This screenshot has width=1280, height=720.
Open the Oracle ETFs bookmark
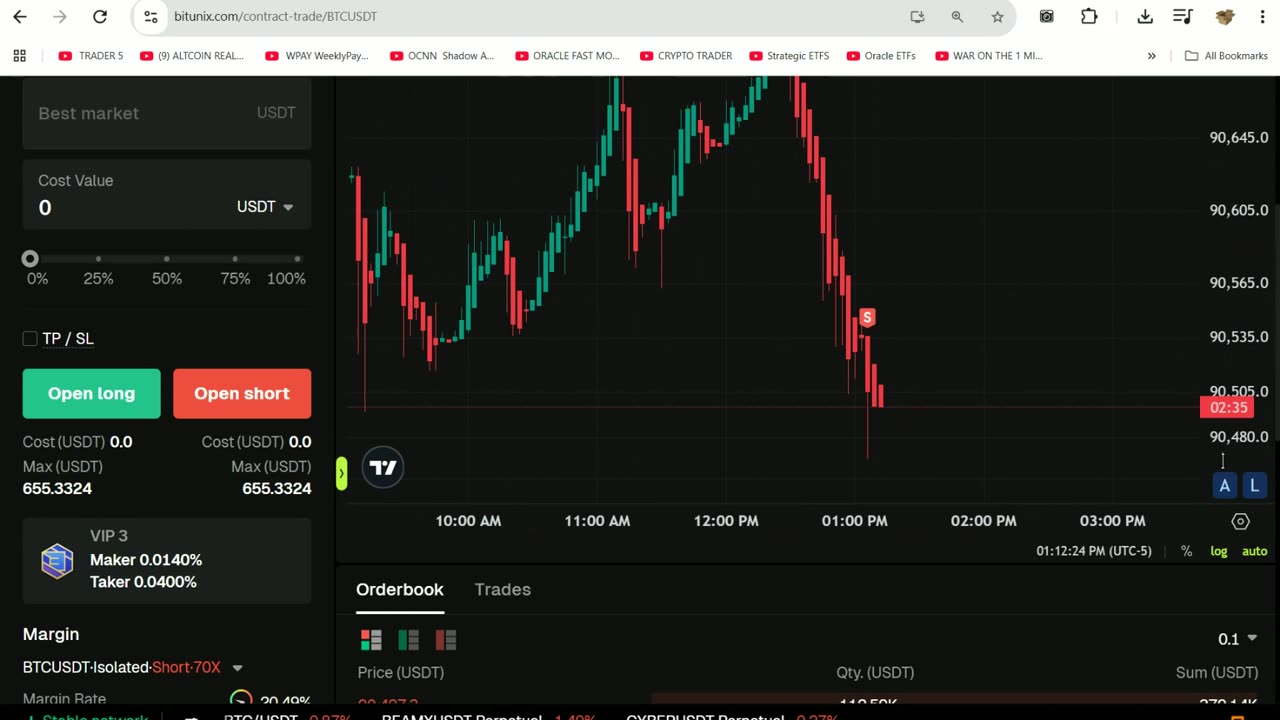tap(881, 56)
